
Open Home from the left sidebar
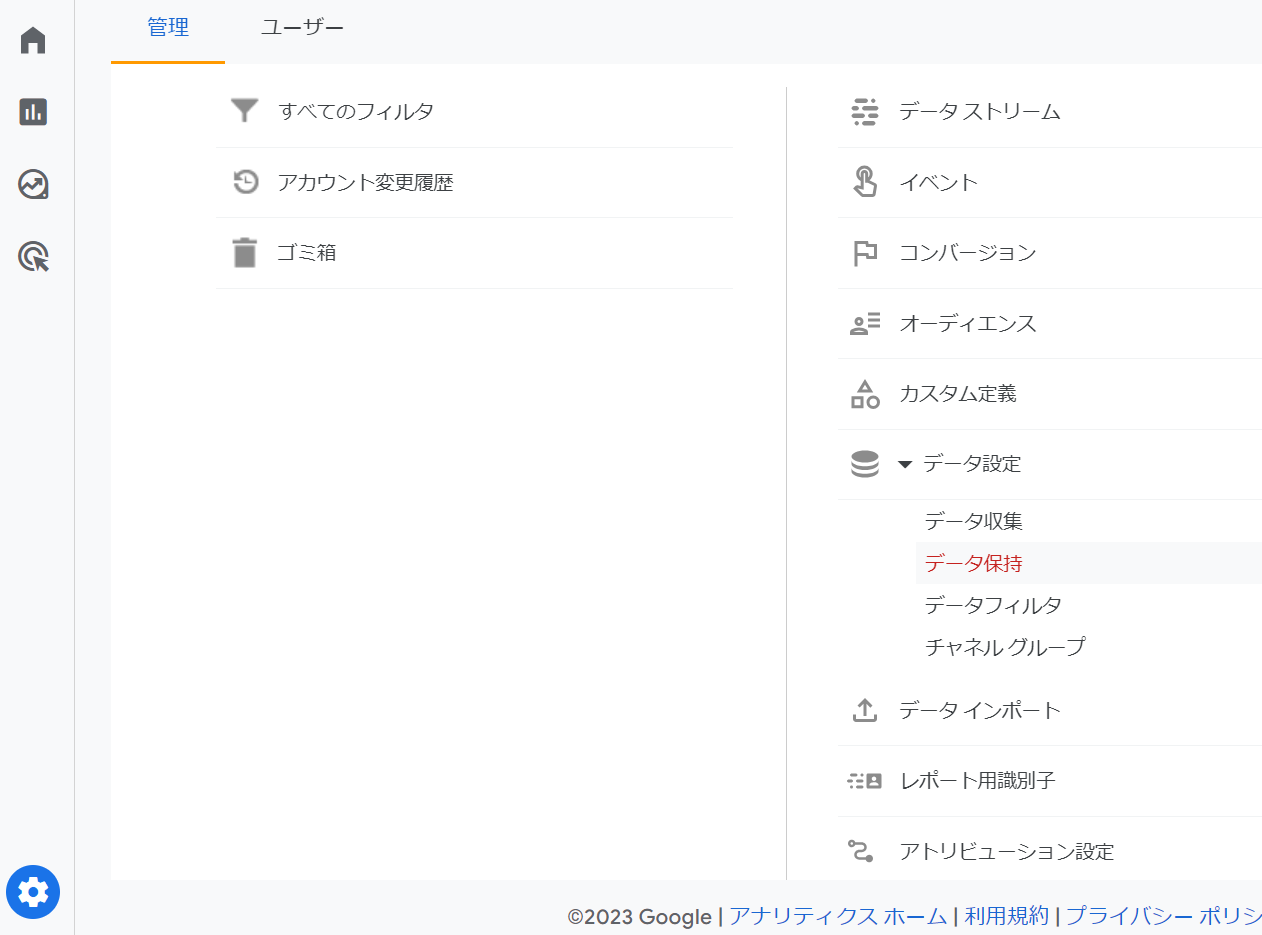pyautogui.click(x=33, y=41)
